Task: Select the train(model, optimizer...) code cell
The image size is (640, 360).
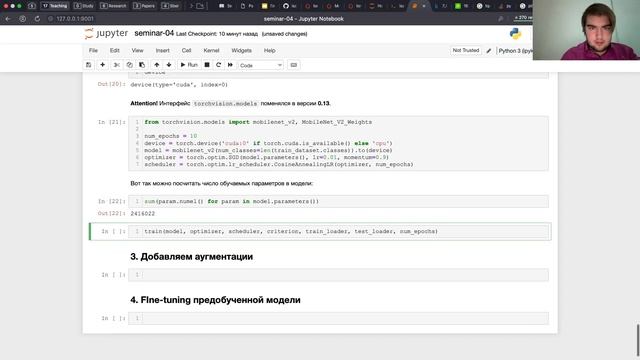Action: pos(338,231)
